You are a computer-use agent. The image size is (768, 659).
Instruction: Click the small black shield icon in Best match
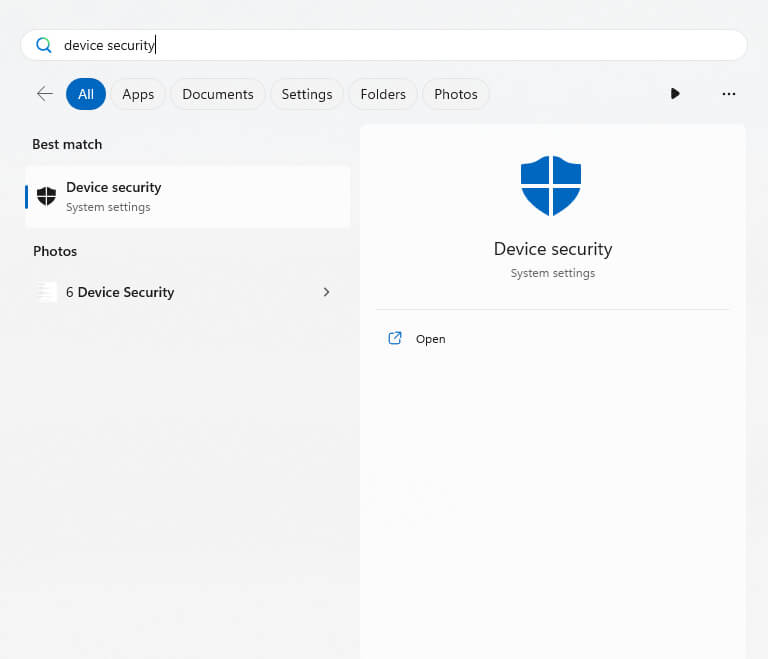[46, 196]
